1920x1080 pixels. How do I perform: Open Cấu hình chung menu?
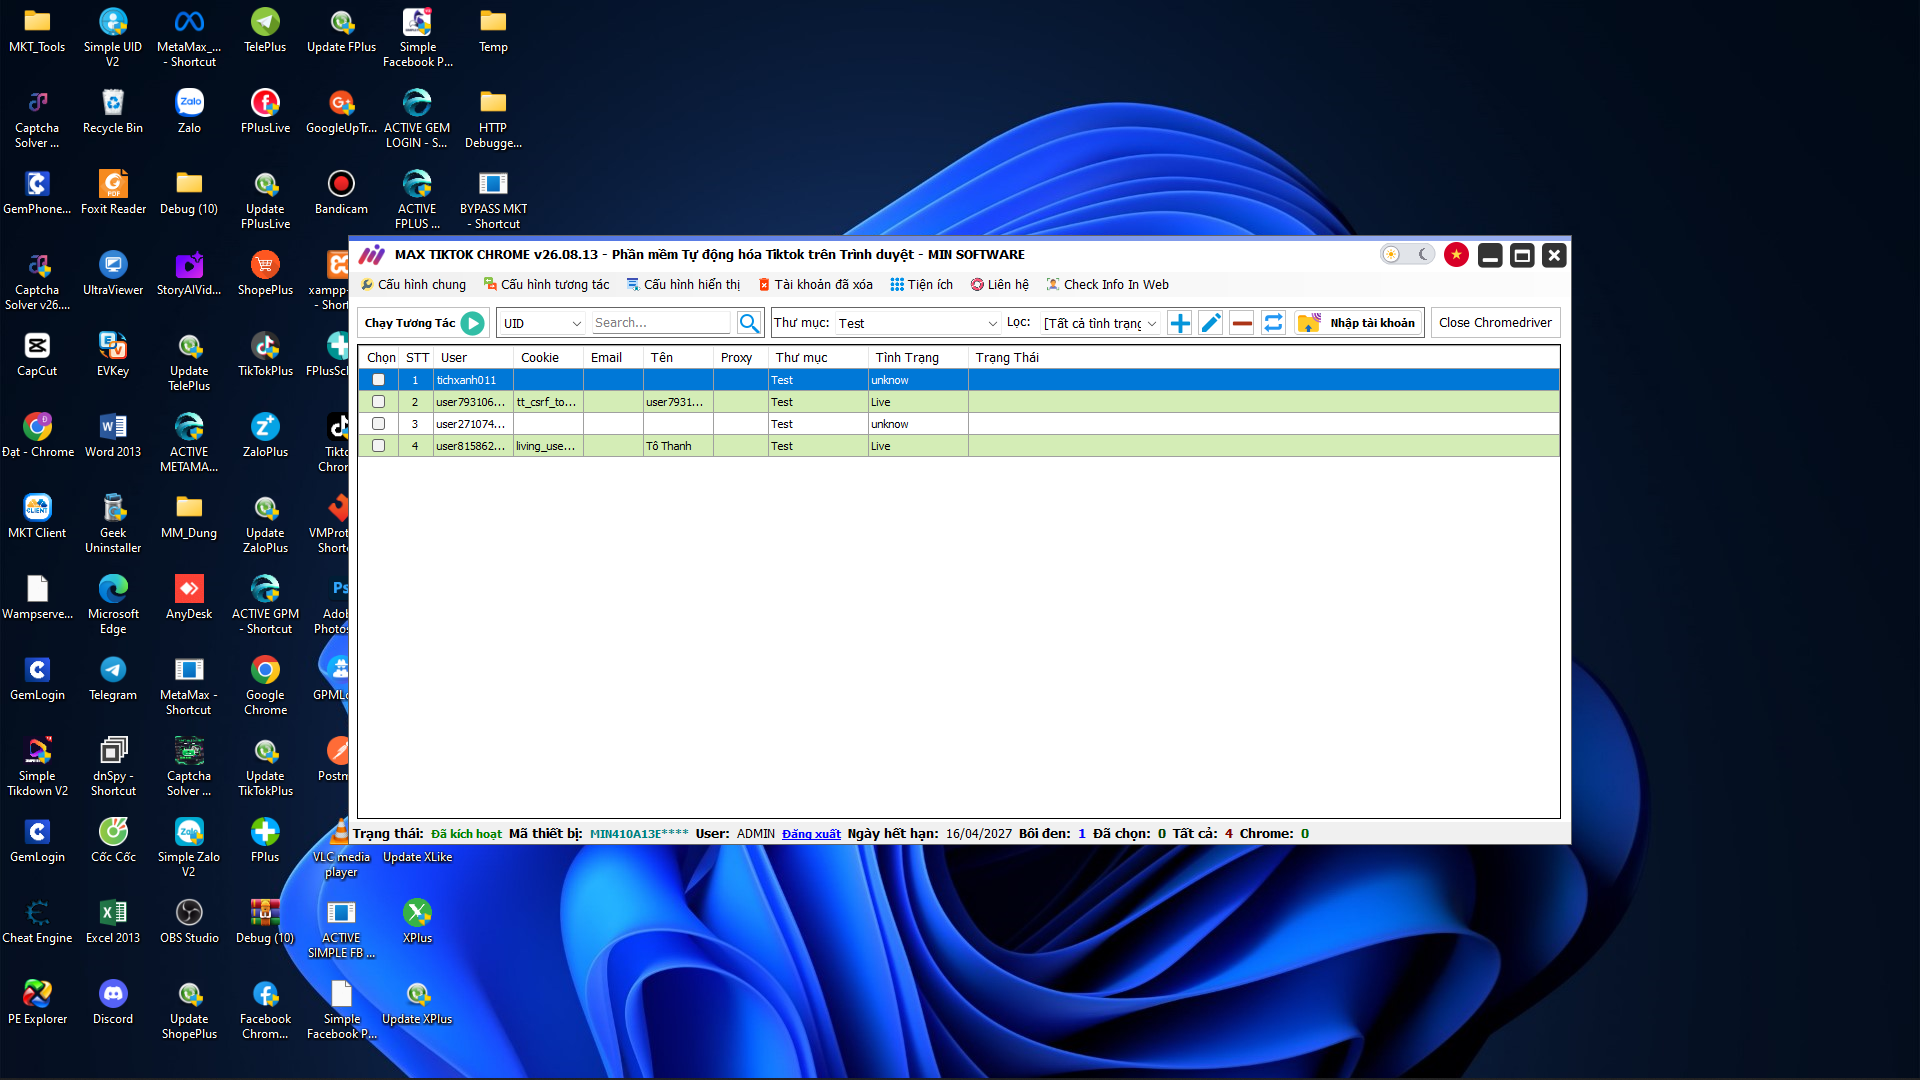click(413, 285)
